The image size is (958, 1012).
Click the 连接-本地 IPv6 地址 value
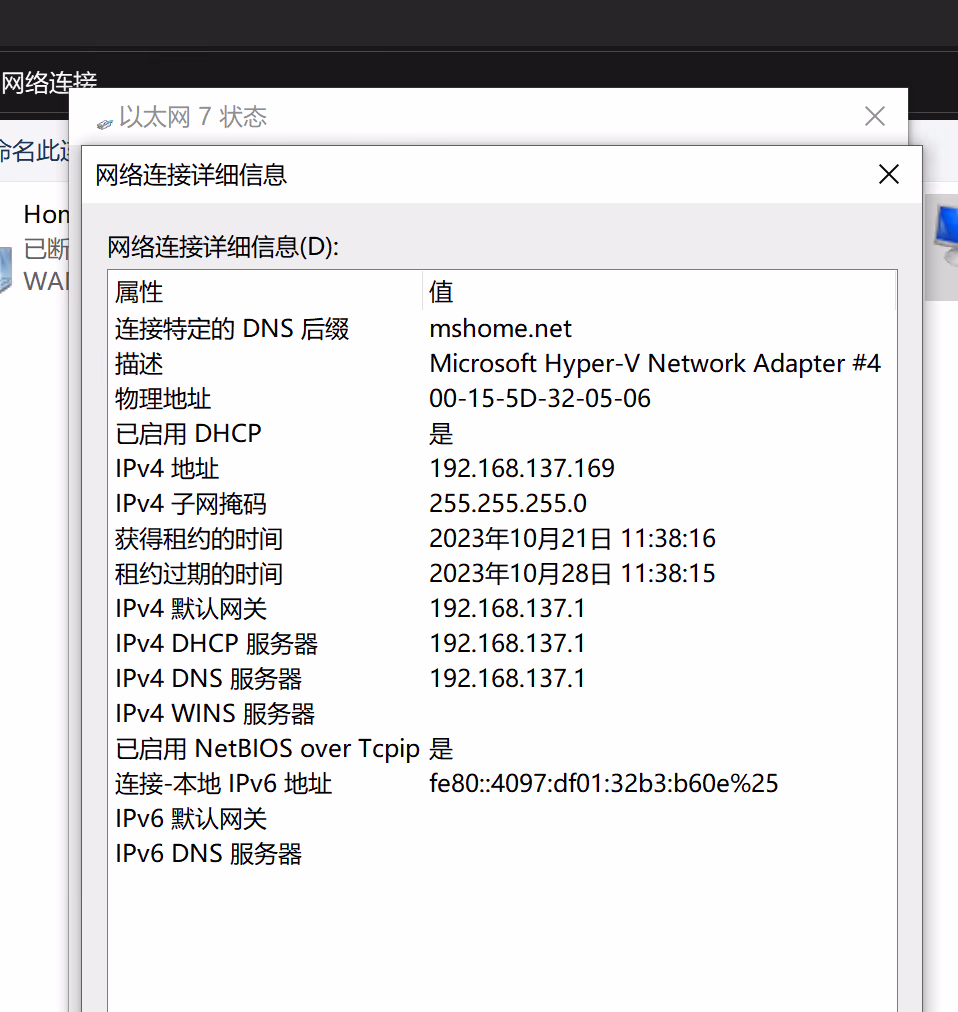click(603, 784)
